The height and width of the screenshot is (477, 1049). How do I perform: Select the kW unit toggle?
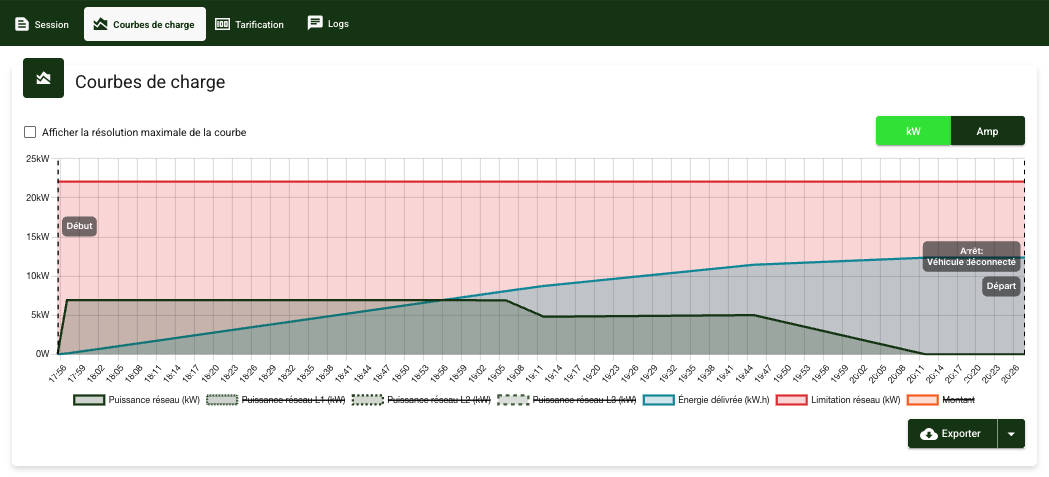913,131
